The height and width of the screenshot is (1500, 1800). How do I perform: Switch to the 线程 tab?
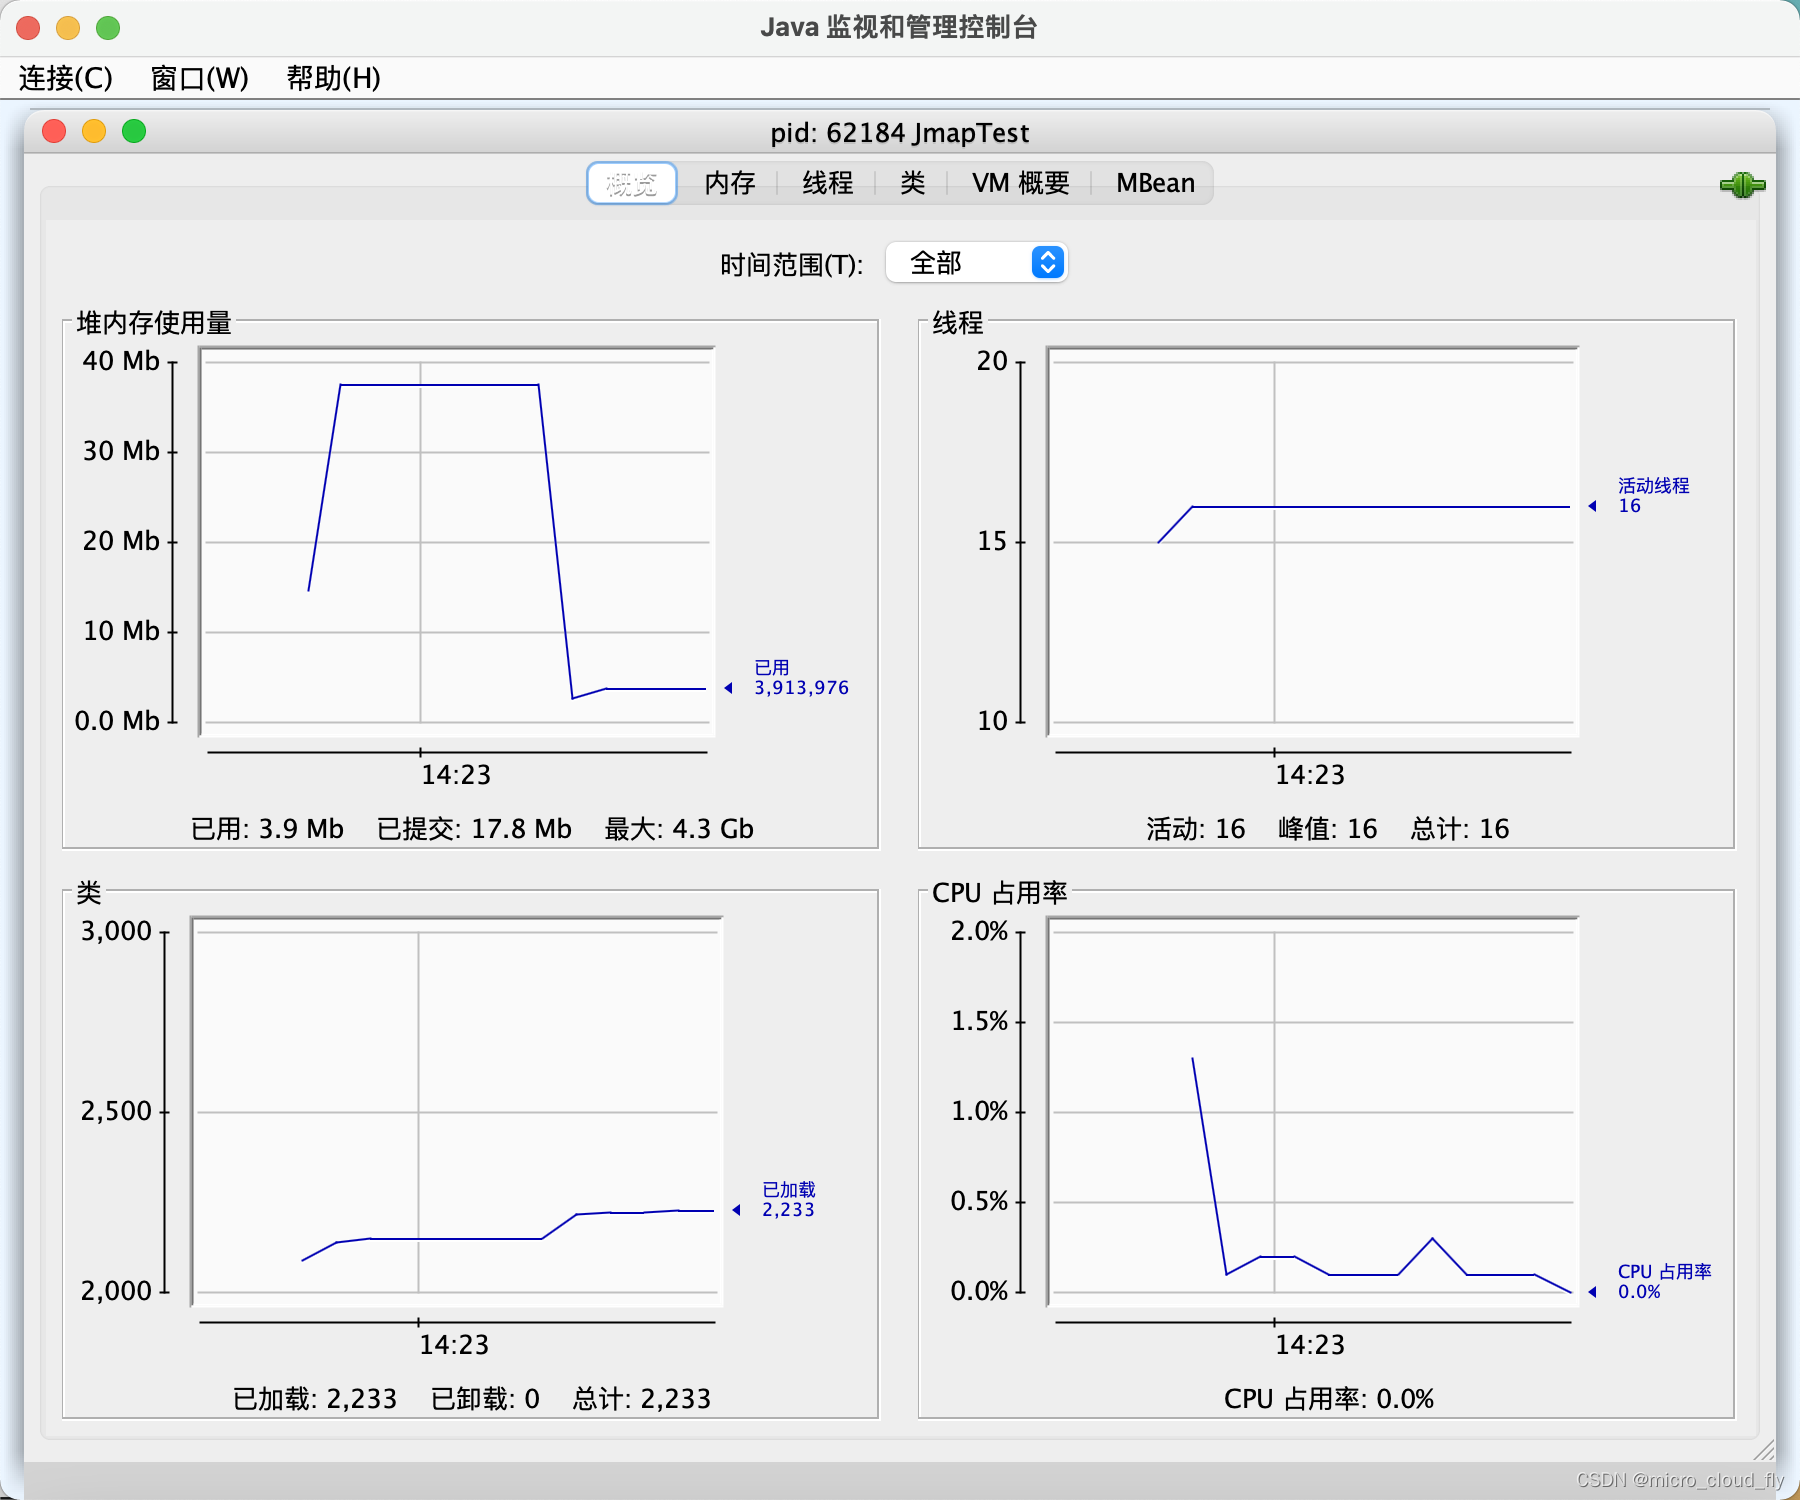click(828, 183)
